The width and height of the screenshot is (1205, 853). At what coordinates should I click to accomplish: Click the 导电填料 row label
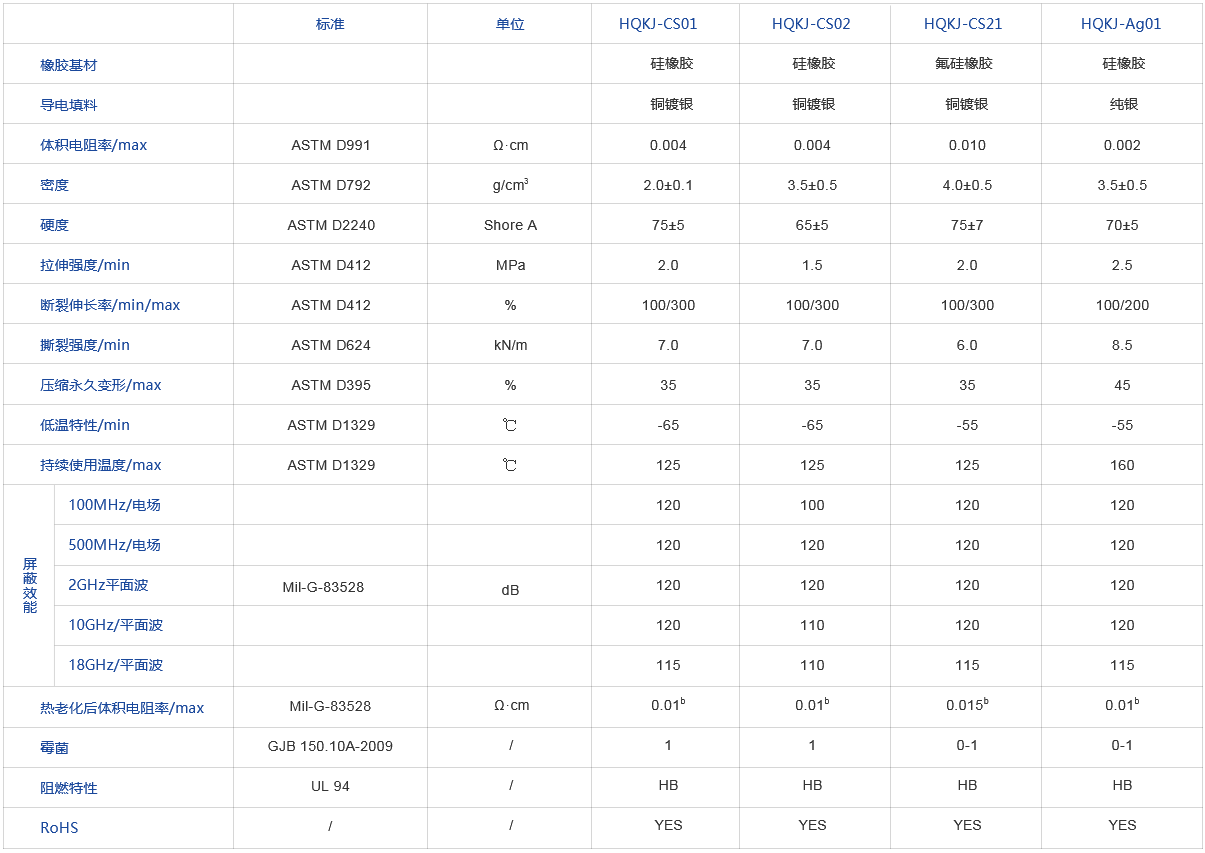coord(69,105)
